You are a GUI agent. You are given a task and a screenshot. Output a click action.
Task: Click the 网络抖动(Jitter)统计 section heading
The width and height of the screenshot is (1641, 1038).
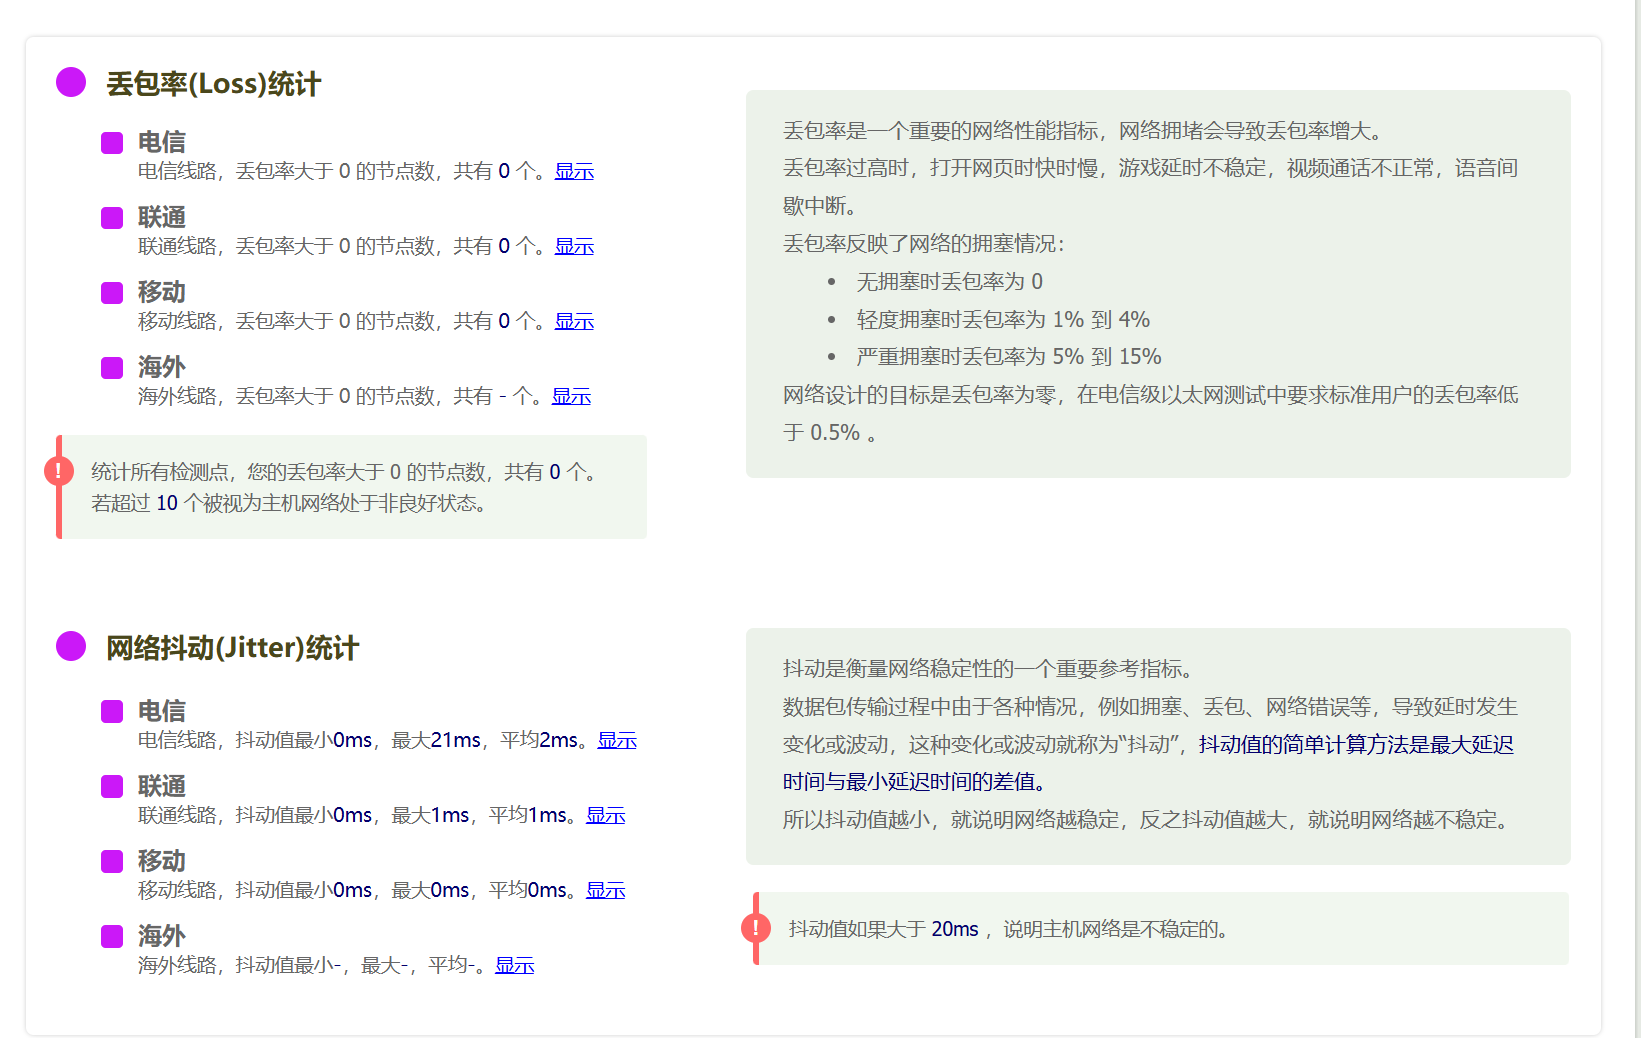coord(232,648)
